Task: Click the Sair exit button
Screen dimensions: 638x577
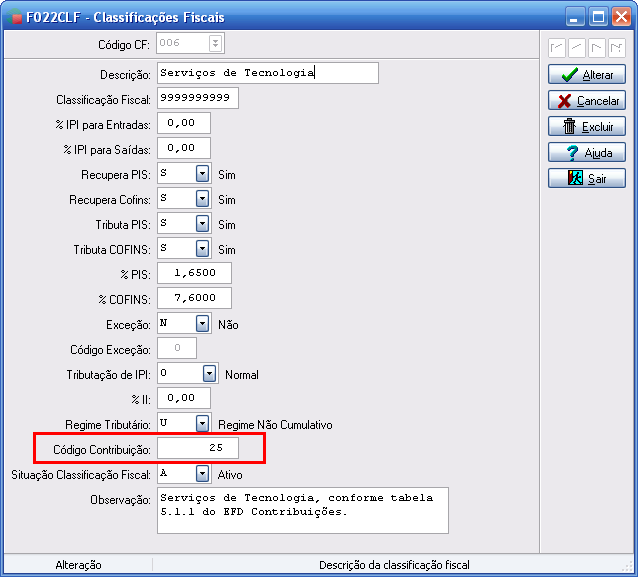Action: coord(587,178)
